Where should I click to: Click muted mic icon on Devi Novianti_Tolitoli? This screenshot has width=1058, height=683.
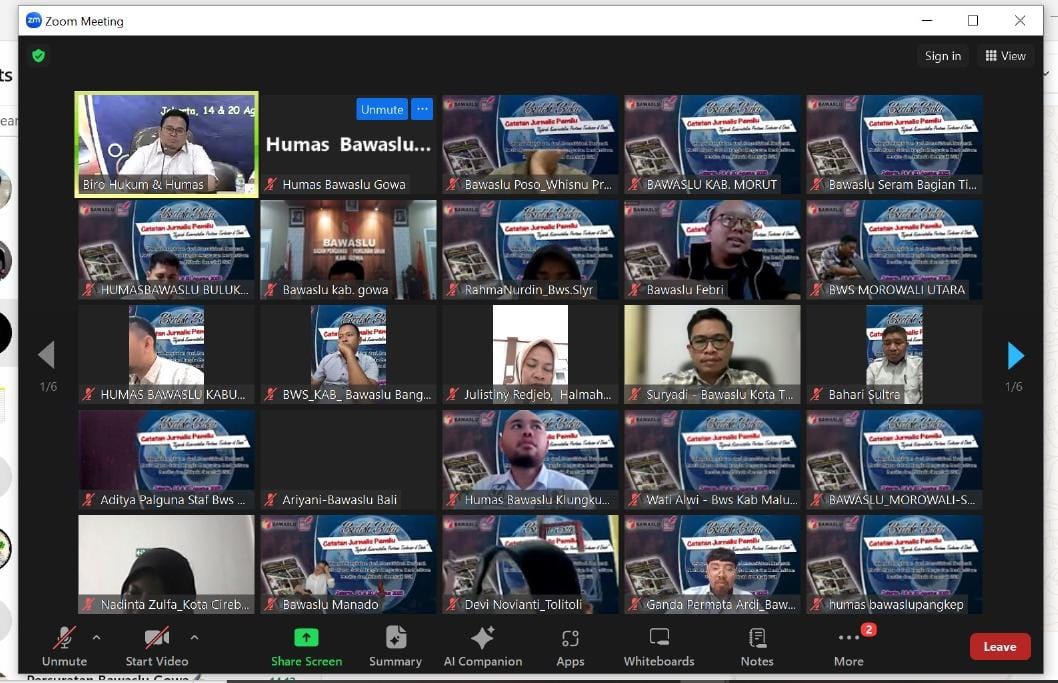pyautogui.click(x=453, y=605)
